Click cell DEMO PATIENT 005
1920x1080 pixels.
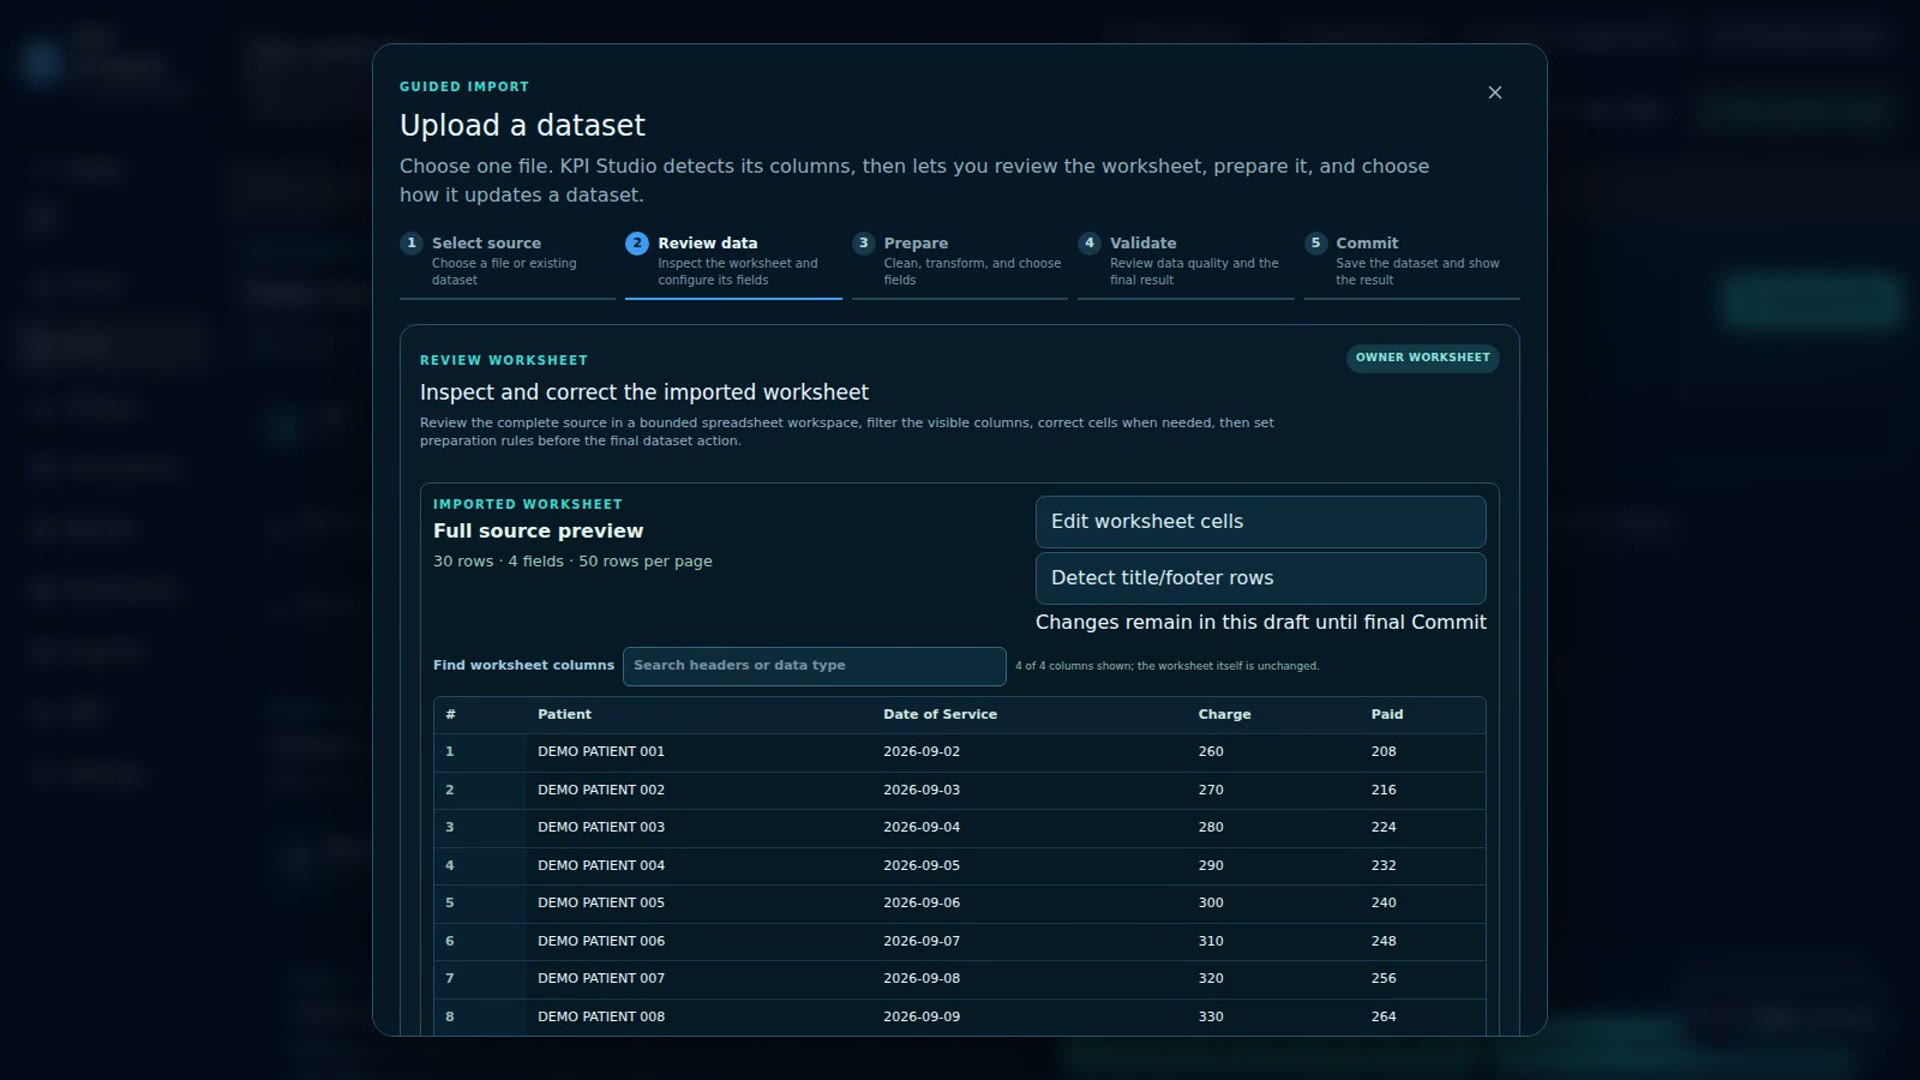700,903
